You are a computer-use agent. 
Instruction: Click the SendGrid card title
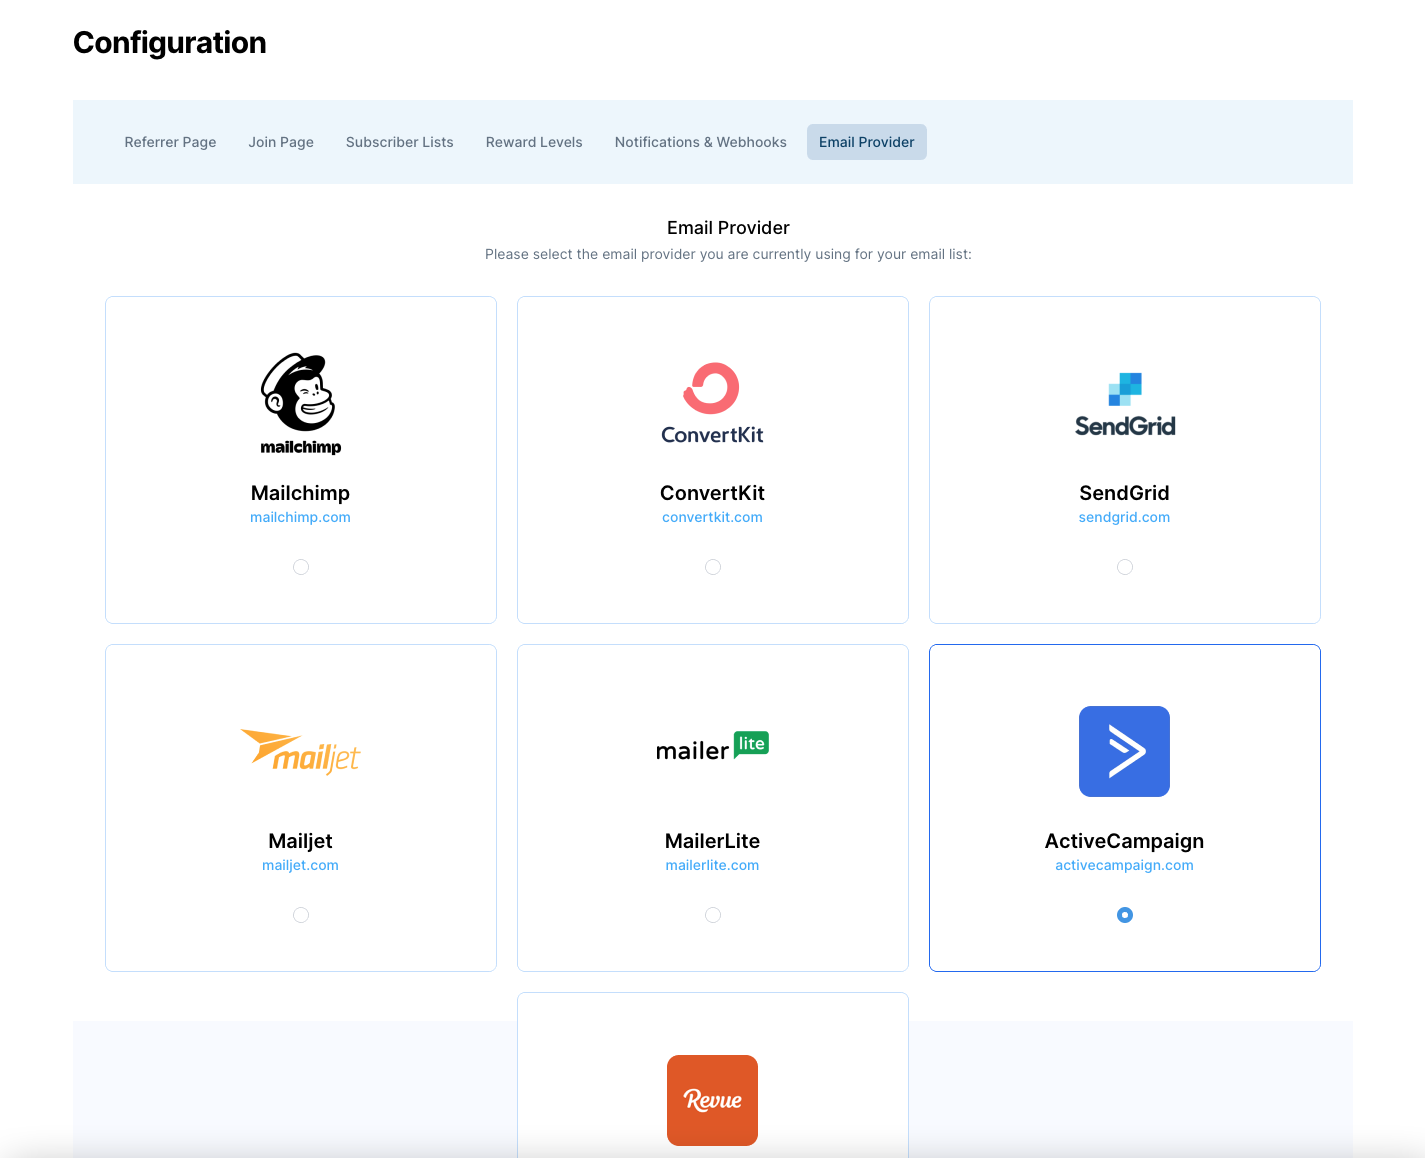tap(1124, 493)
